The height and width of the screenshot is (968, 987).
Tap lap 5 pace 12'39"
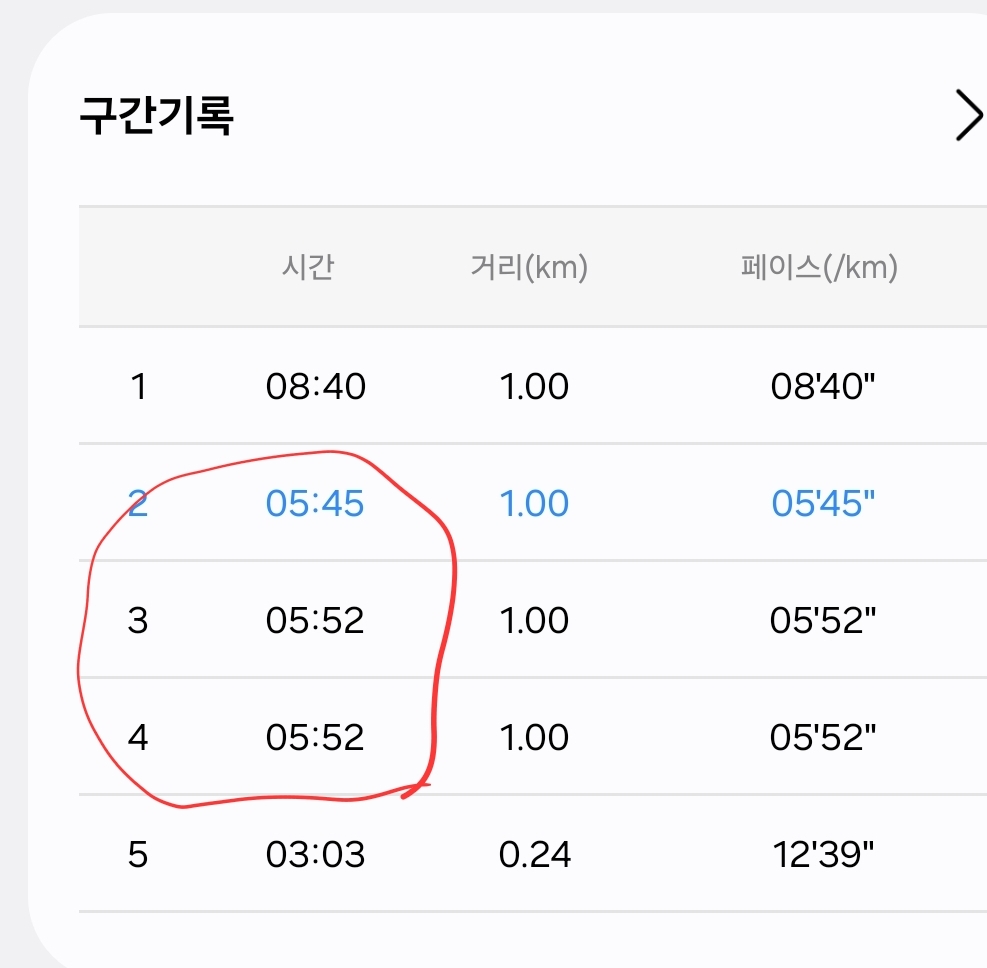(x=823, y=855)
